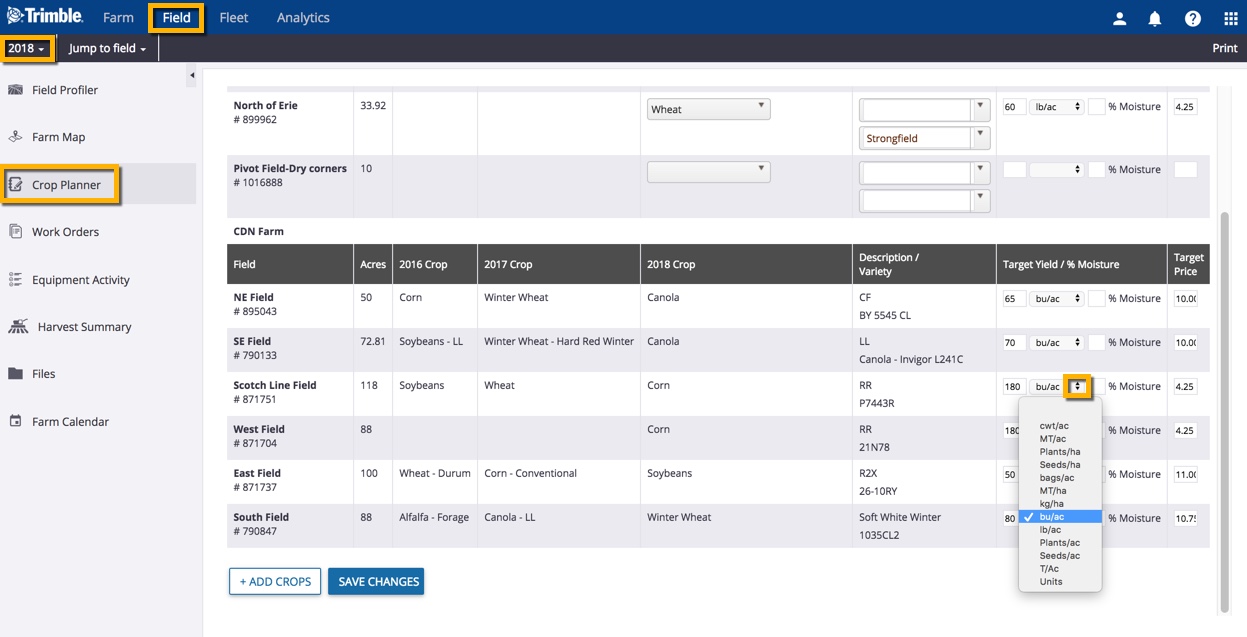Click the Farm Map sidebar icon
This screenshot has width=1247, height=637.
pyautogui.click(x=15, y=137)
